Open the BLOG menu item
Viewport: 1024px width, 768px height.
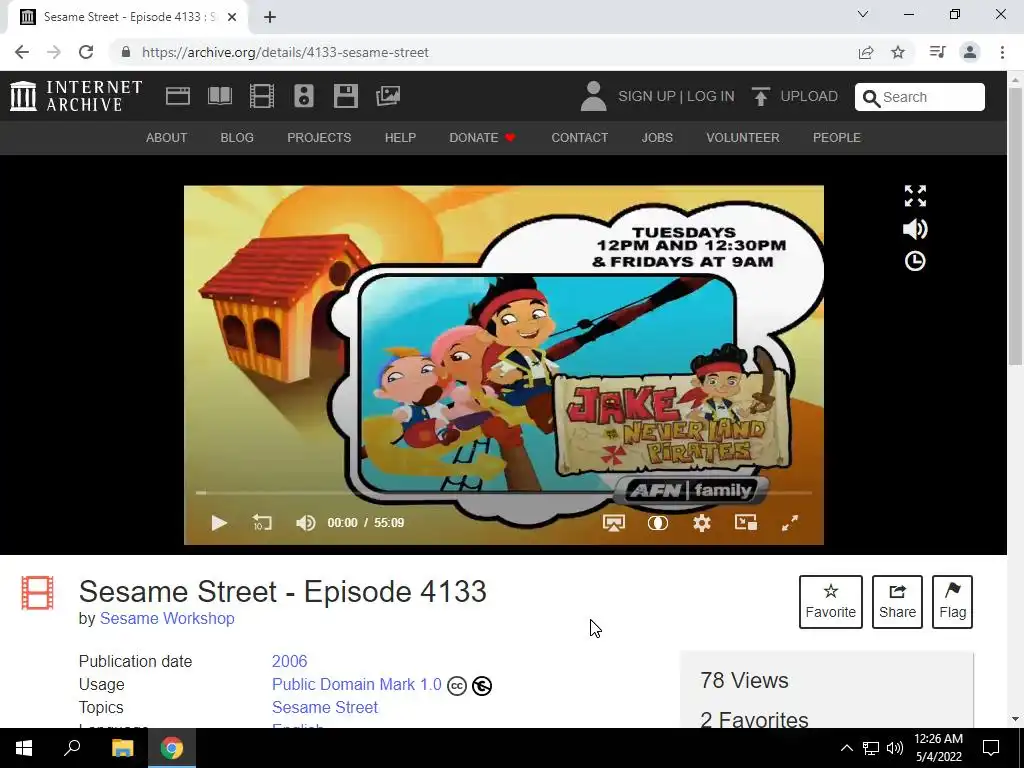237,138
